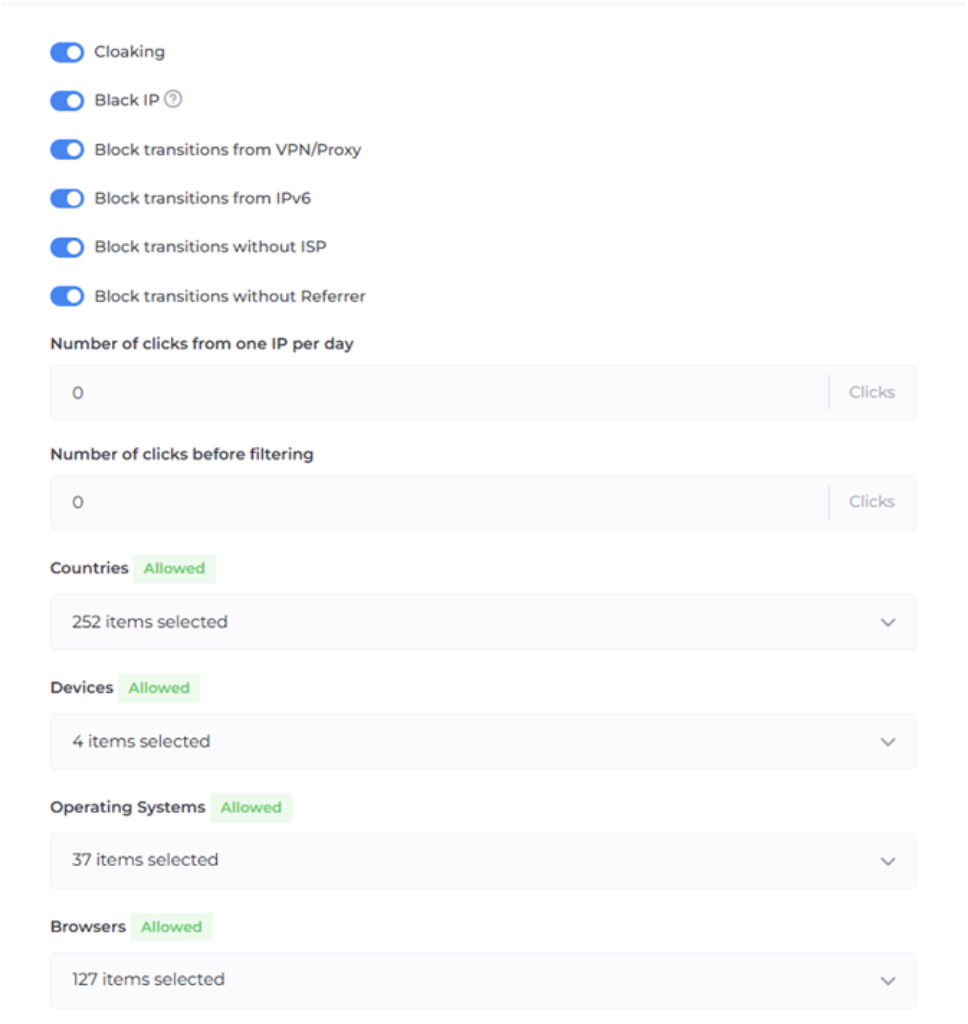
Task: Click the clicks from one IP per day field
Action: (x=440, y=393)
